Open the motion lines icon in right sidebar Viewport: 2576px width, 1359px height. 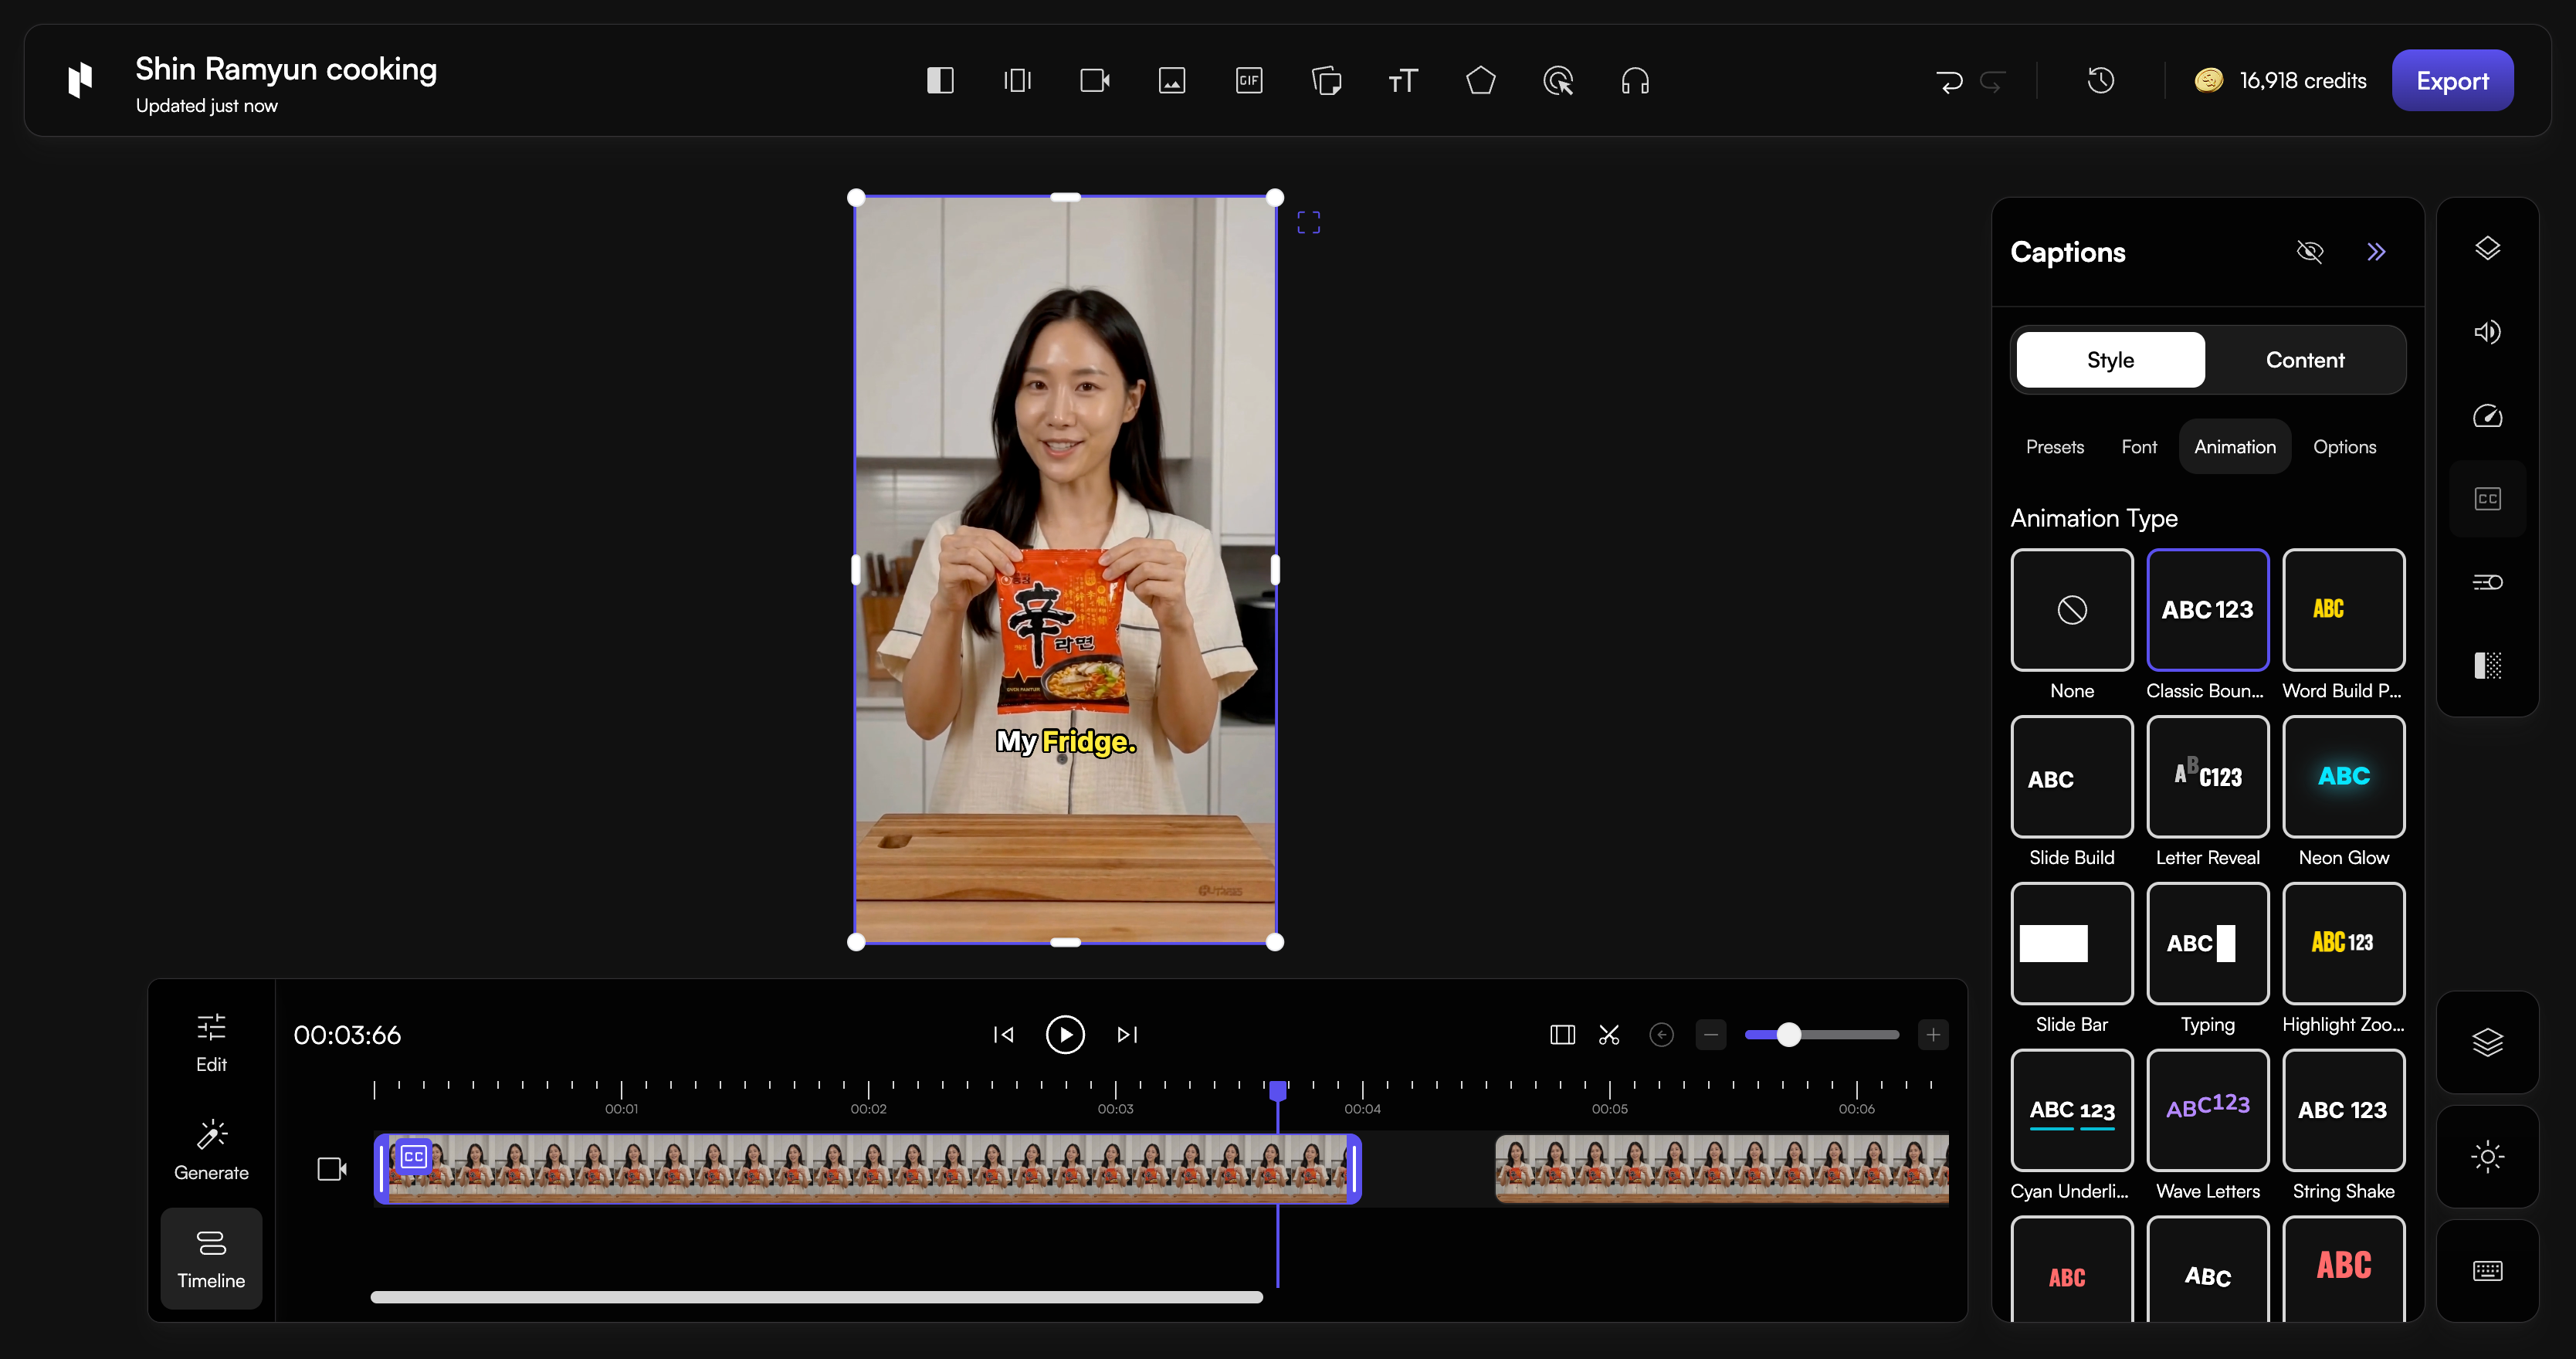tap(2488, 582)
